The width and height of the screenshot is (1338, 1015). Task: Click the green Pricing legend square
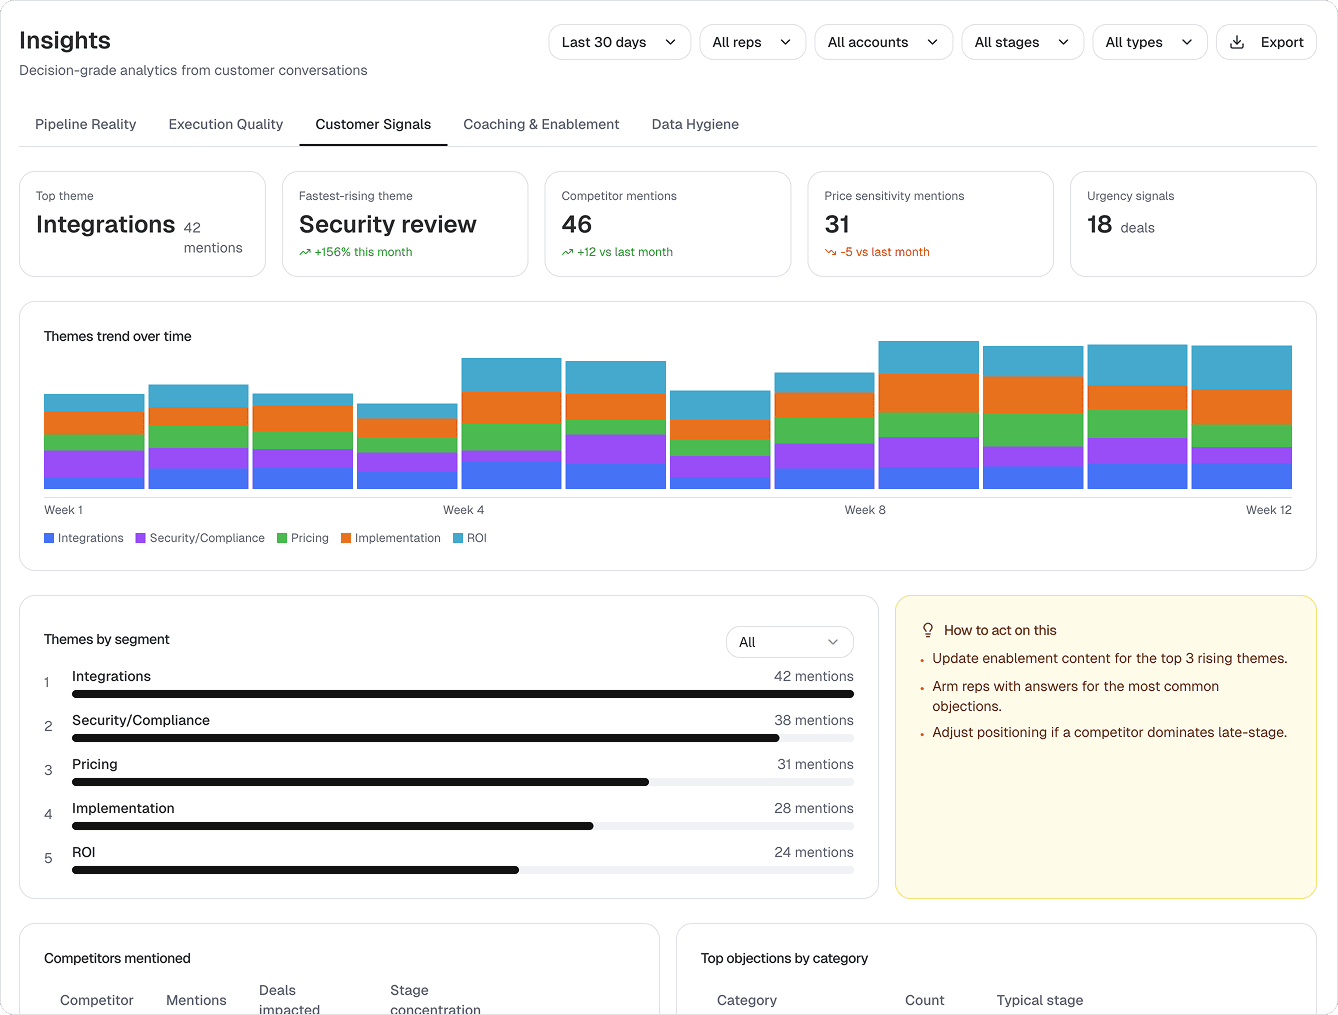281,538
